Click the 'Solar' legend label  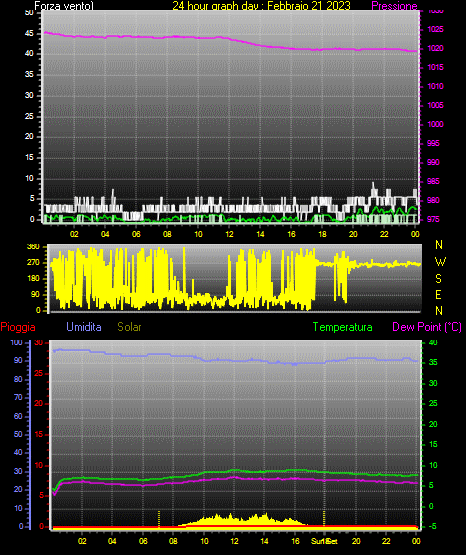click(x=130, y=327)
